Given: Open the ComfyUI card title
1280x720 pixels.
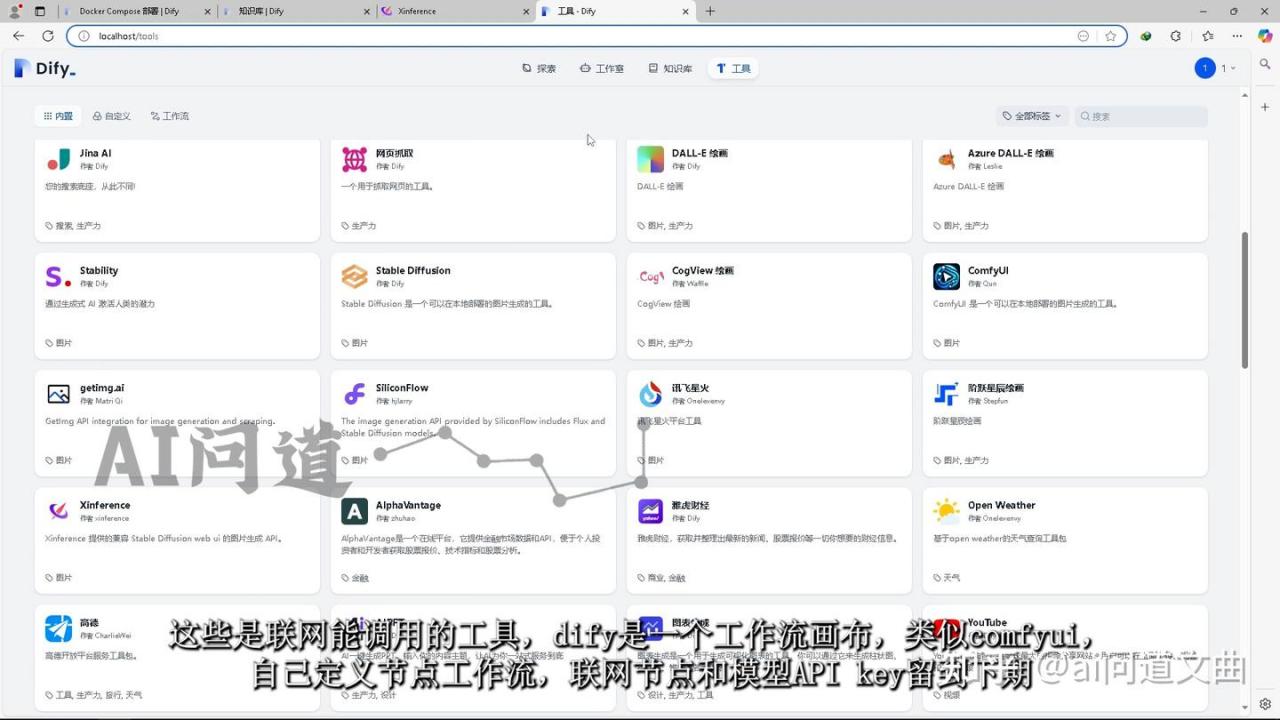Looking at the screenshot, I should (x=988, y=270).
